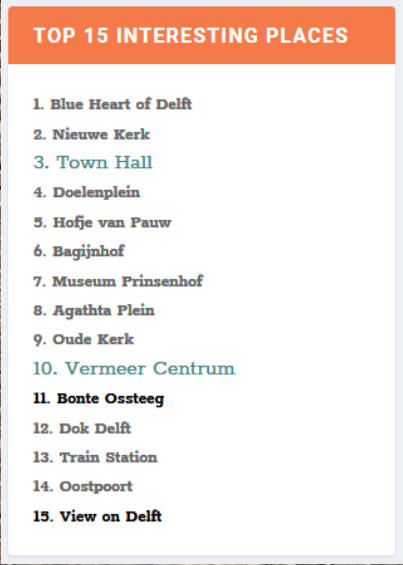Image resolution: width=403 pixels, height=565 pixels.
Task: Select Hofje van Pauw item
Action: coord(102,222)
